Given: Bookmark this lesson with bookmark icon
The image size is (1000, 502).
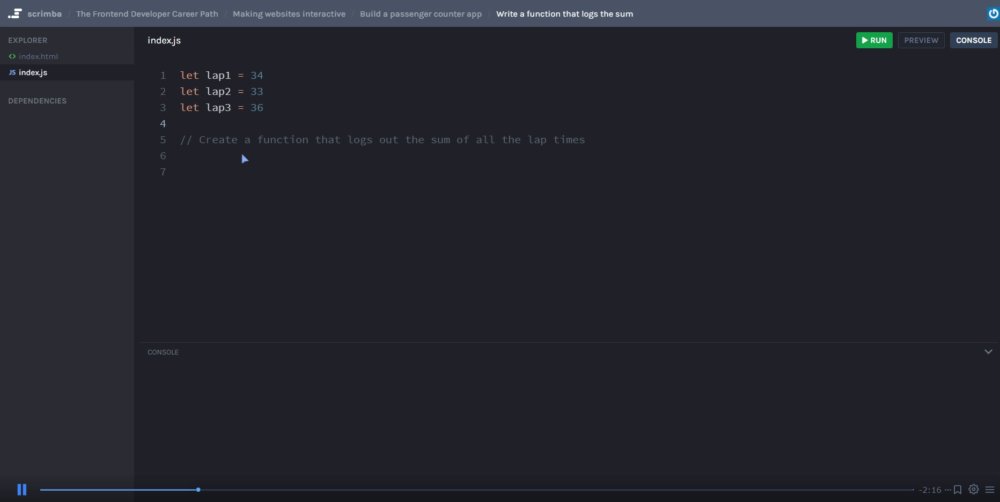Looking at the screenshot, I should coord(957,489).
